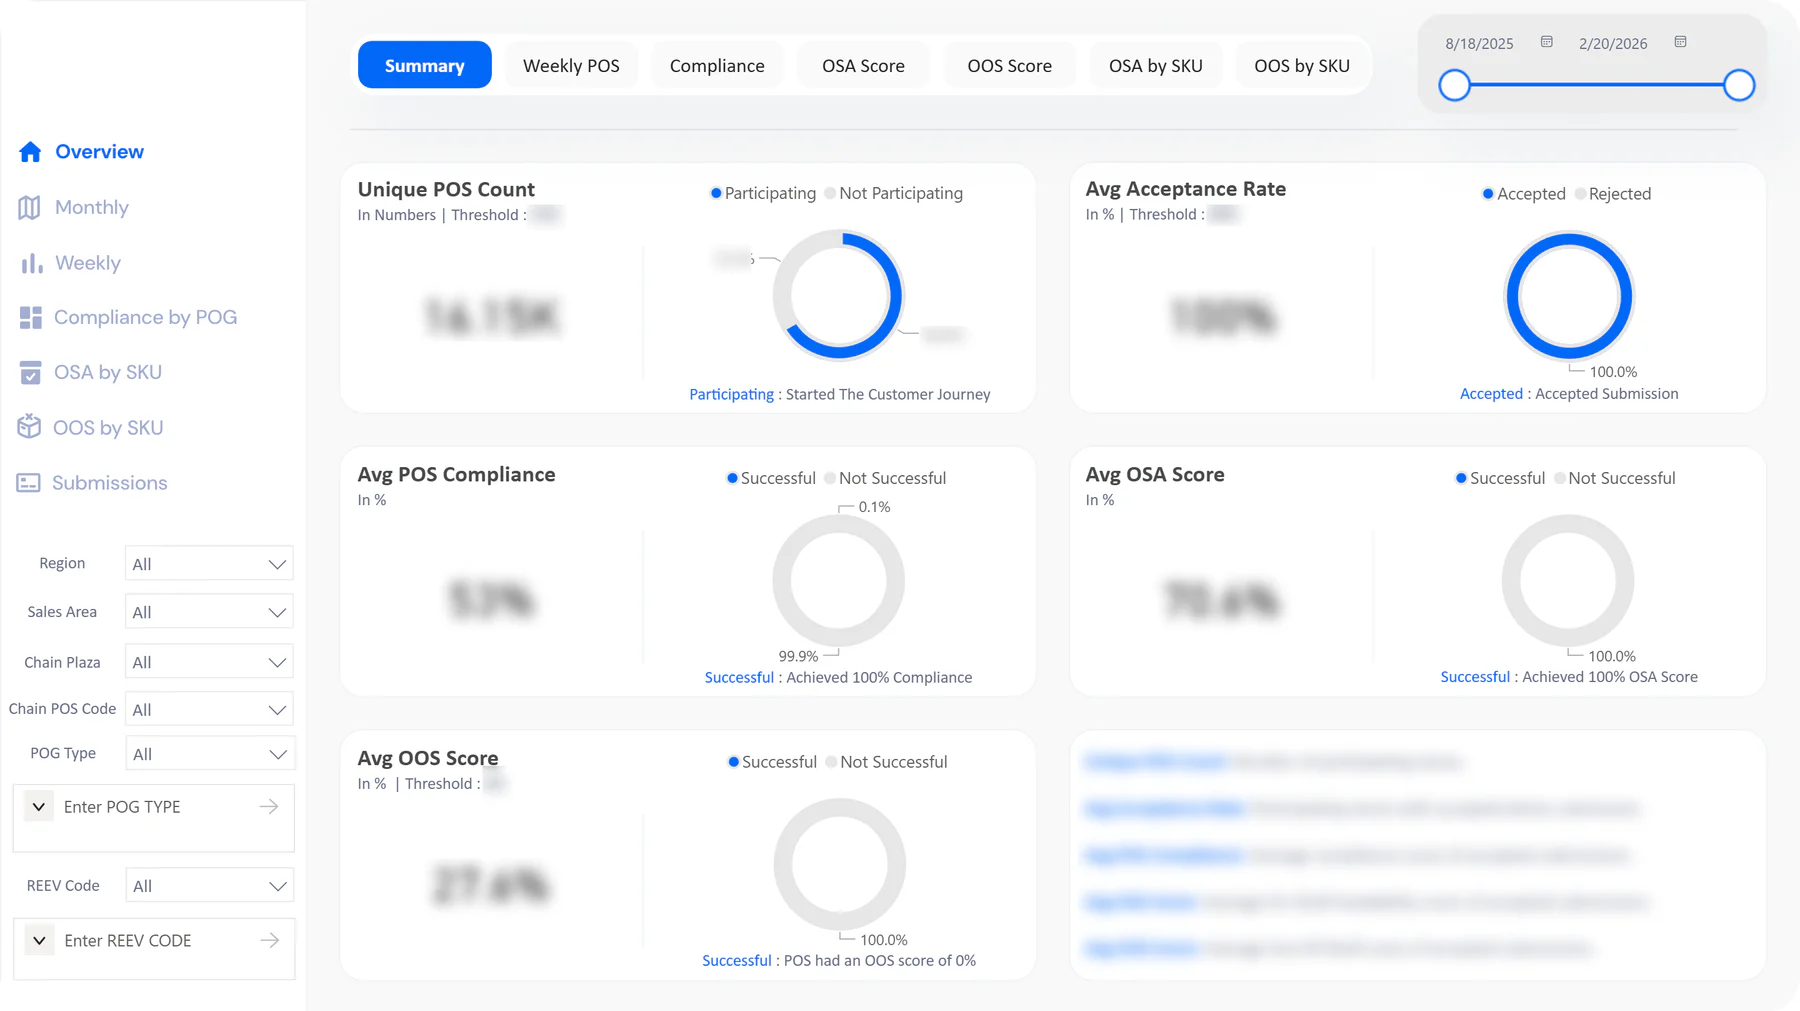Click 'Achieved 100% OSA Score' caption
Screen dimensions: 1800x1011
click(1610, 677)
